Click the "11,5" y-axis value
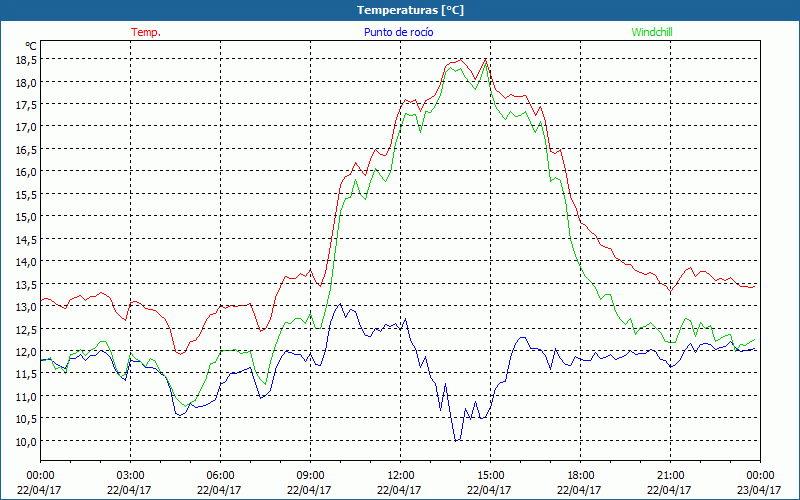The image size is (800, 500). click(27, 374)
